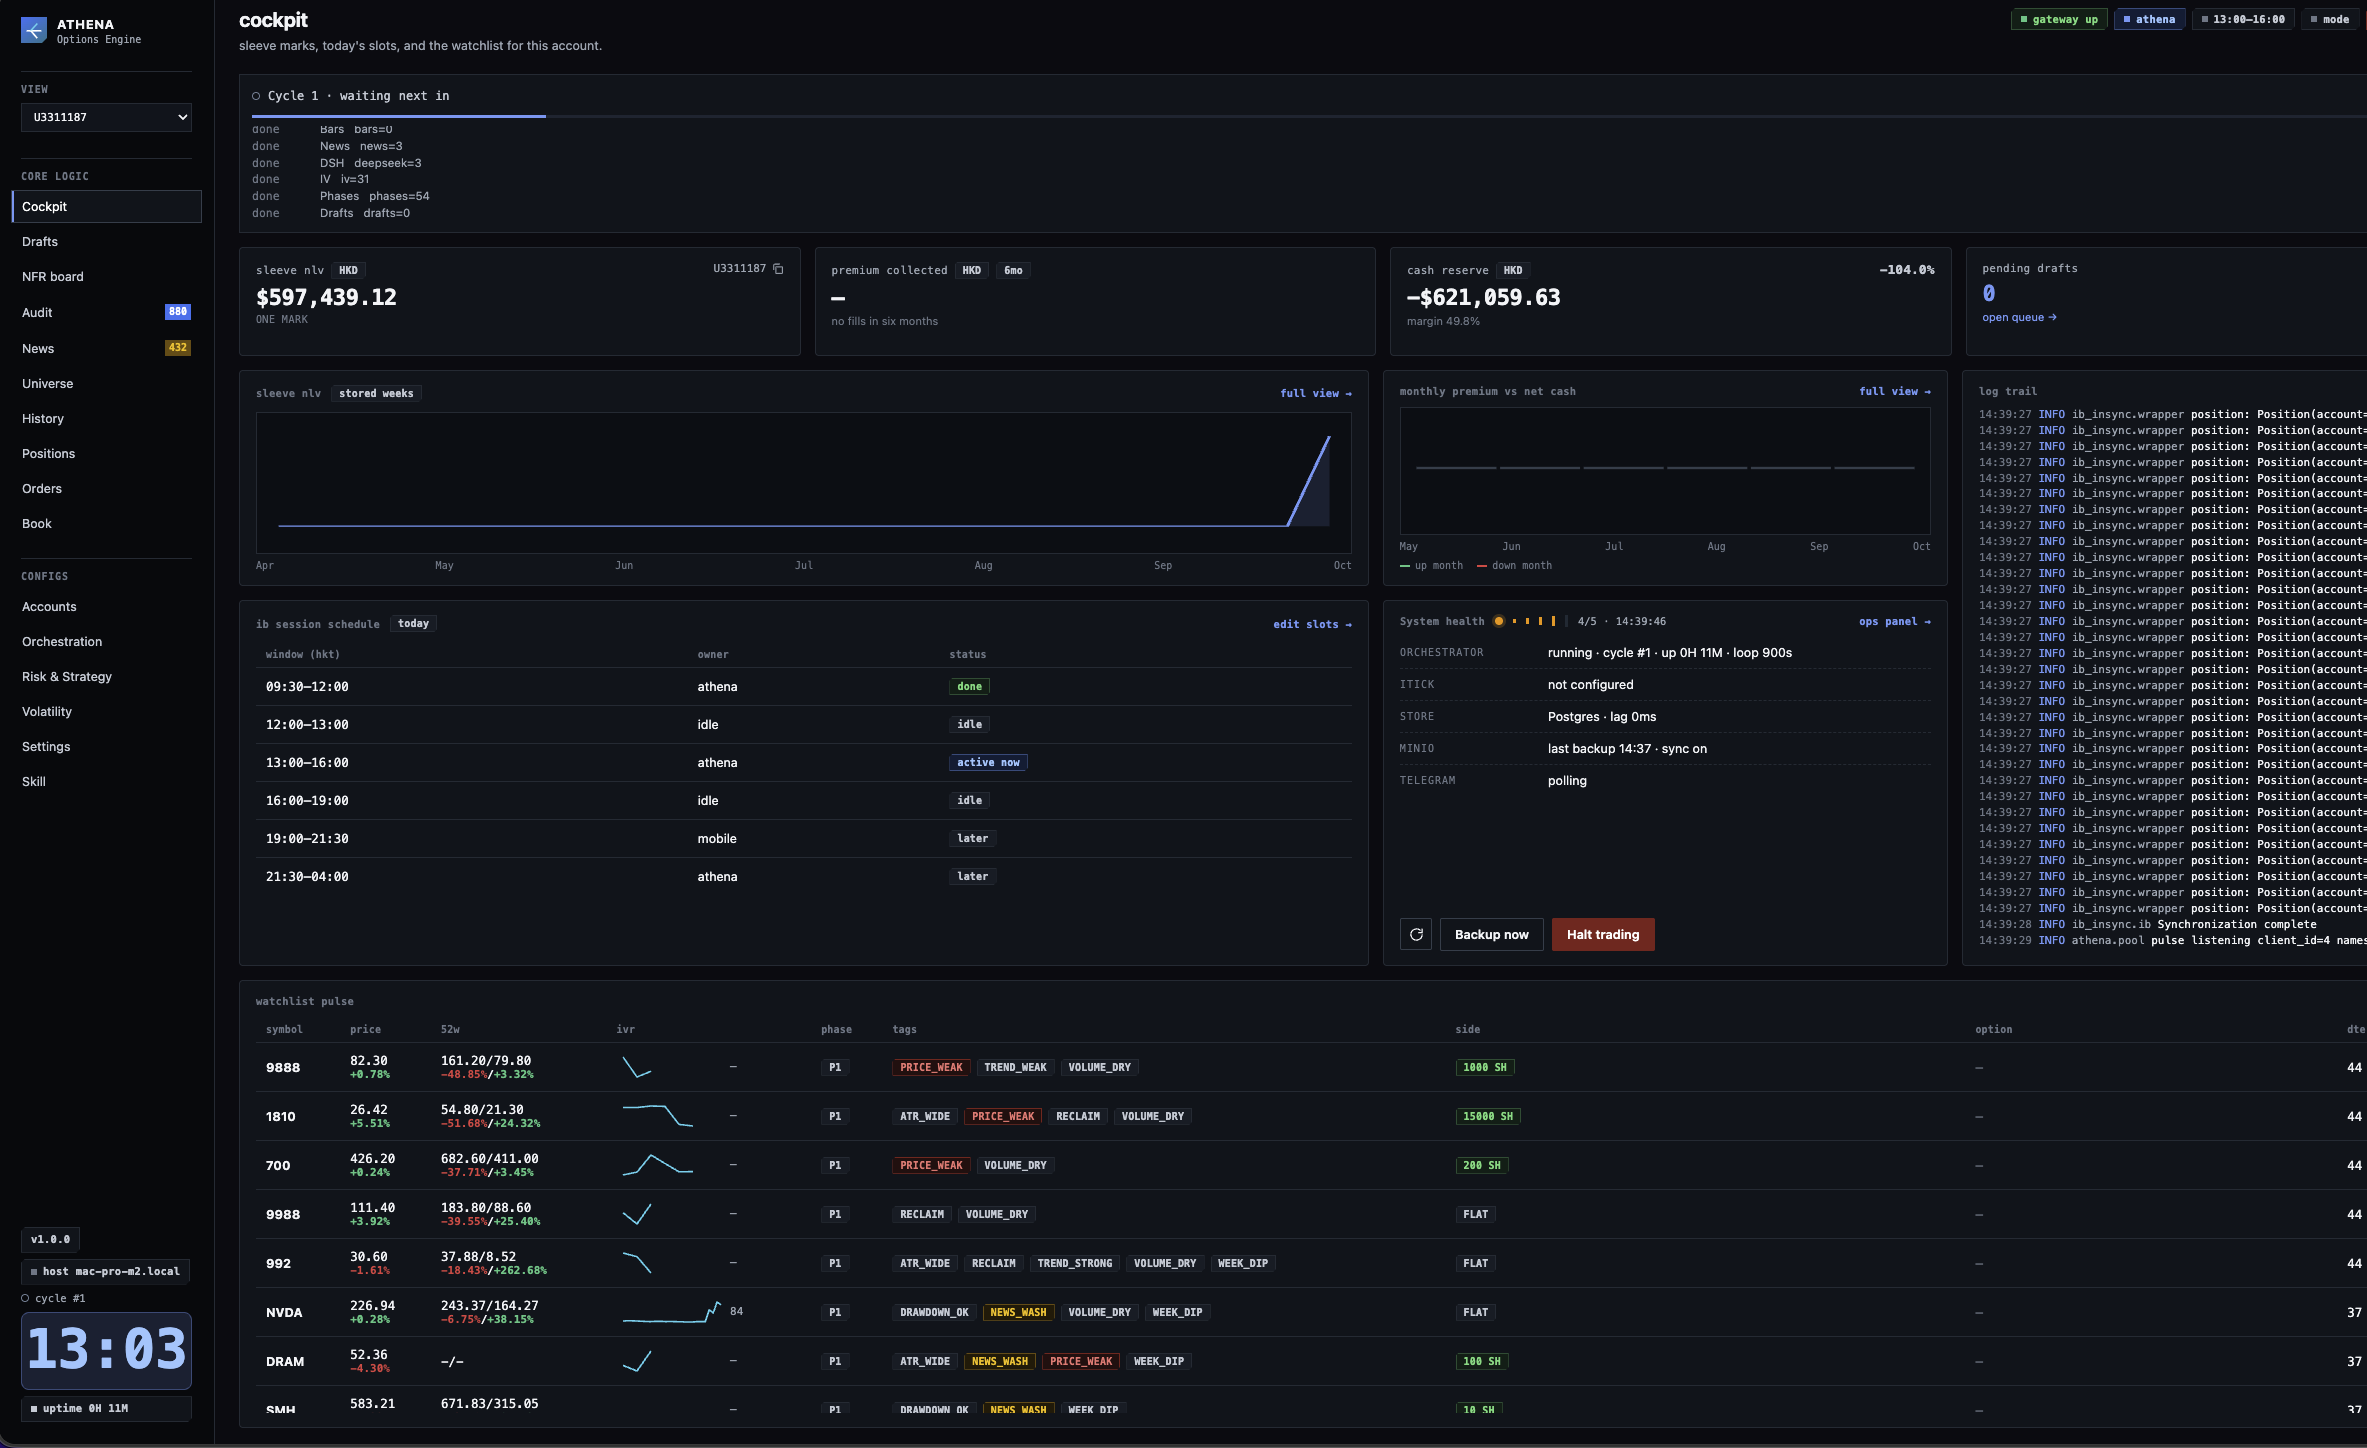Click the mode chip in header
This screenshot has width=2367, height=1448.
click(2329, 19)
